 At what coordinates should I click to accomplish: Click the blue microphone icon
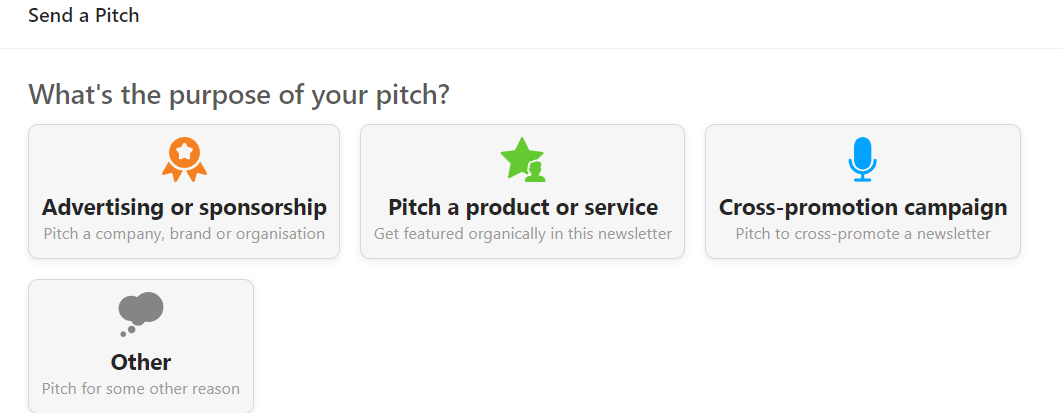click(862, 160)
